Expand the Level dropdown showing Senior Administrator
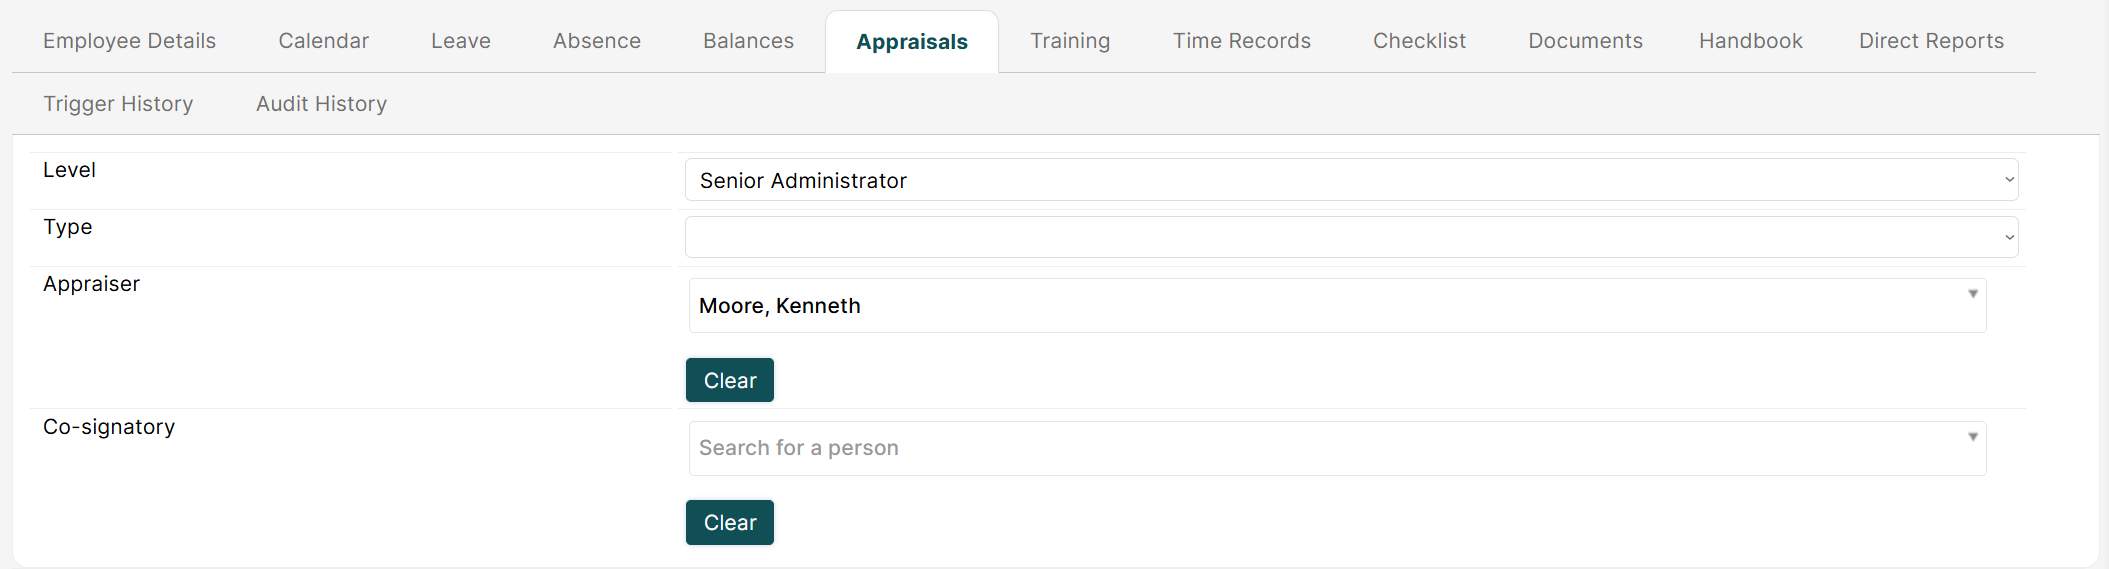 point(1351,180)
